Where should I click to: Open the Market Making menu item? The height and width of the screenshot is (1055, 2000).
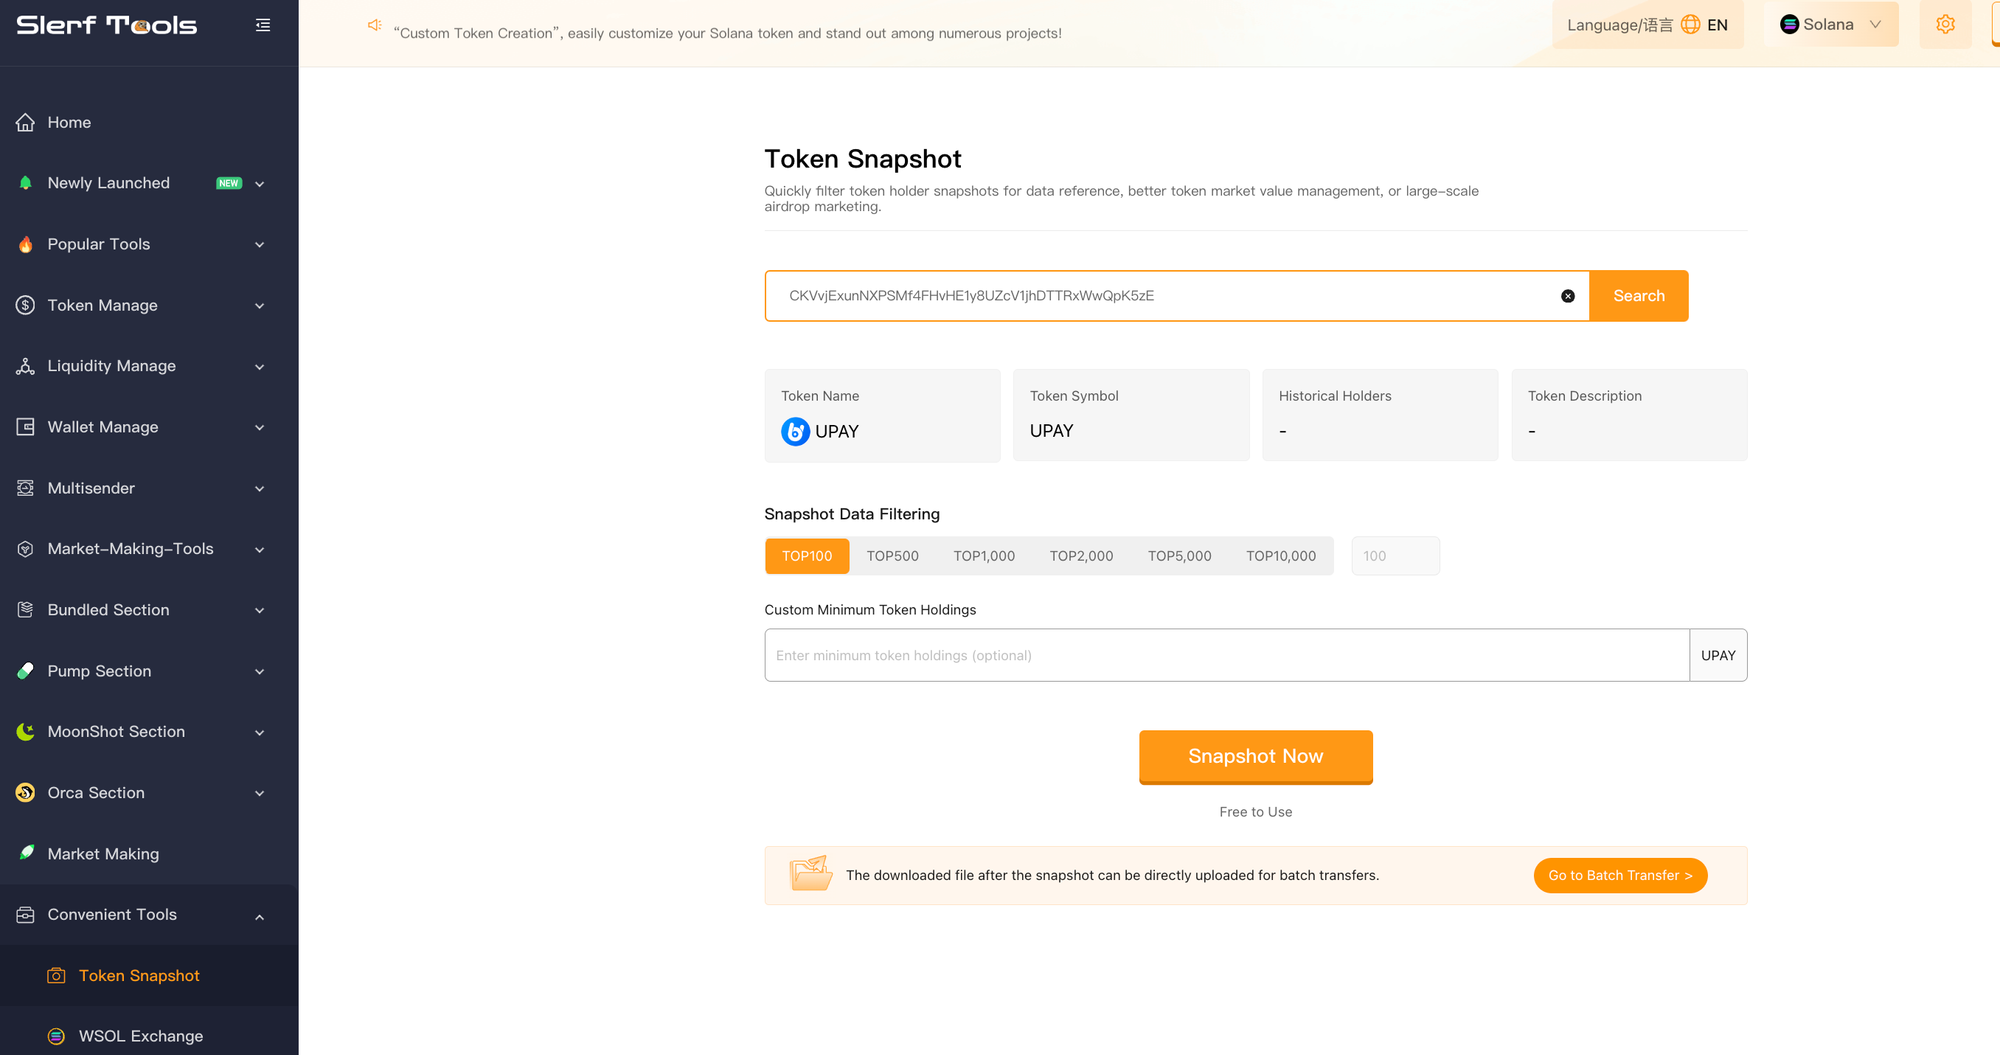point(149,853)
